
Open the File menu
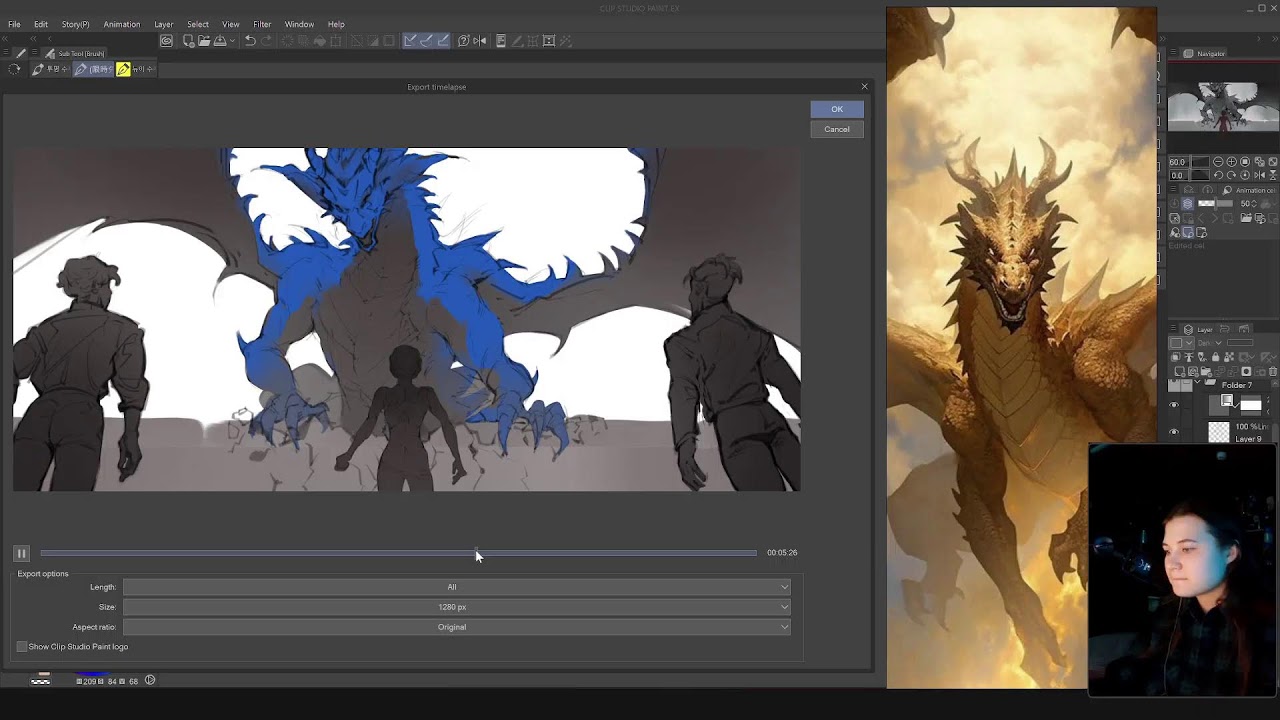[x=14, y=24]
